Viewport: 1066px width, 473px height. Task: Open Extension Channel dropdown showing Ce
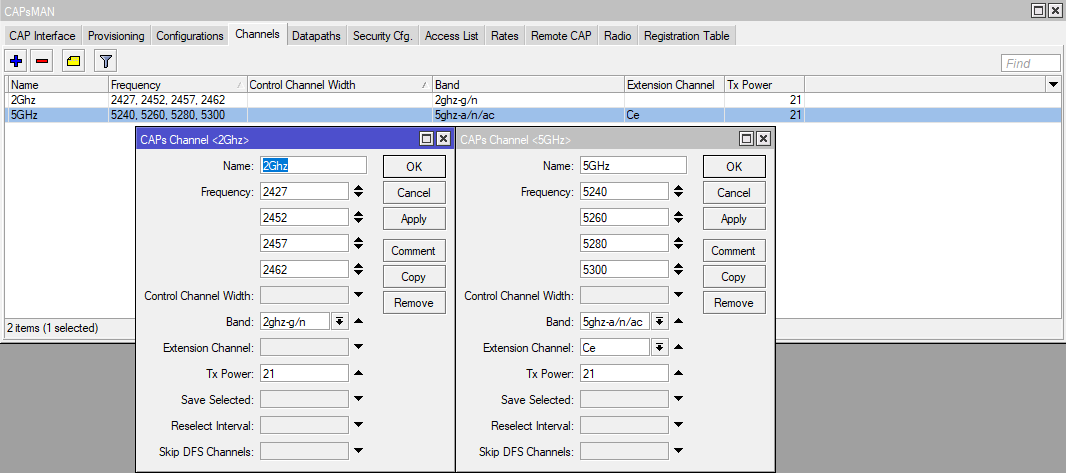click(x=659, y=347)
